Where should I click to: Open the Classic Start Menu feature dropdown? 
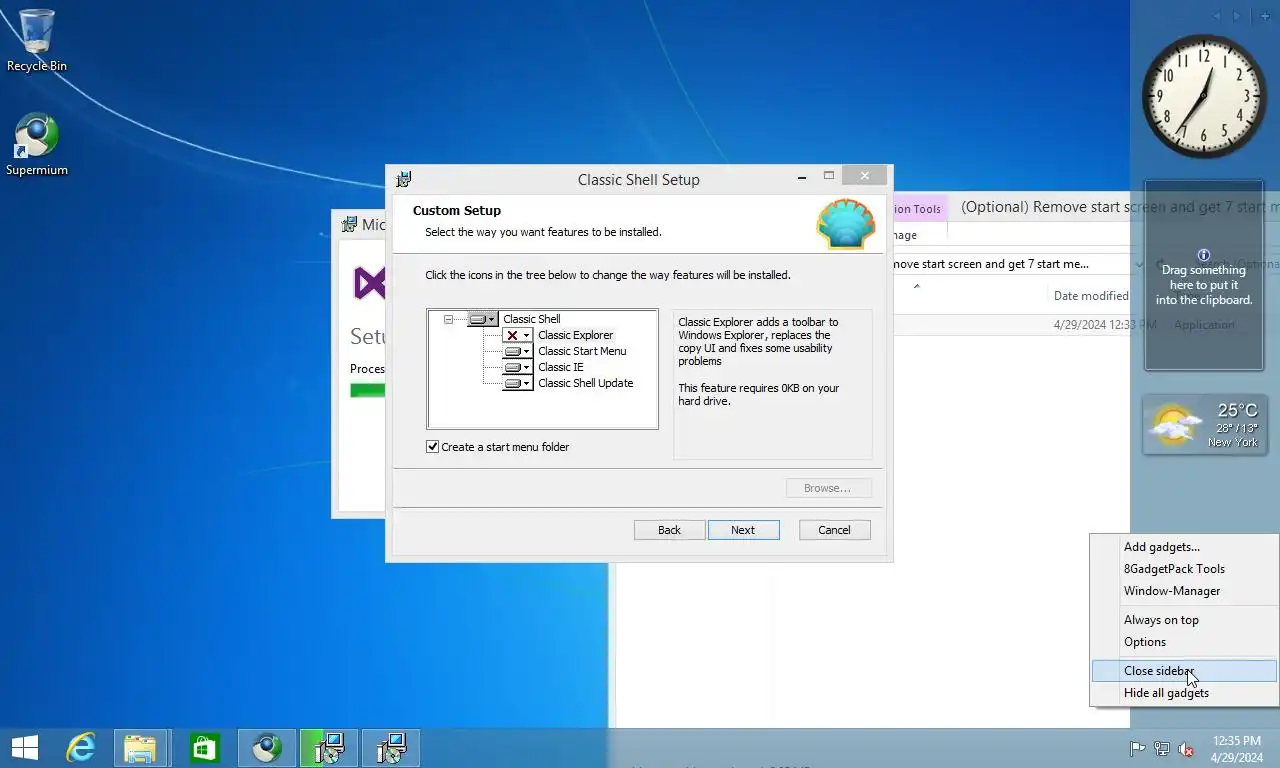517,351
